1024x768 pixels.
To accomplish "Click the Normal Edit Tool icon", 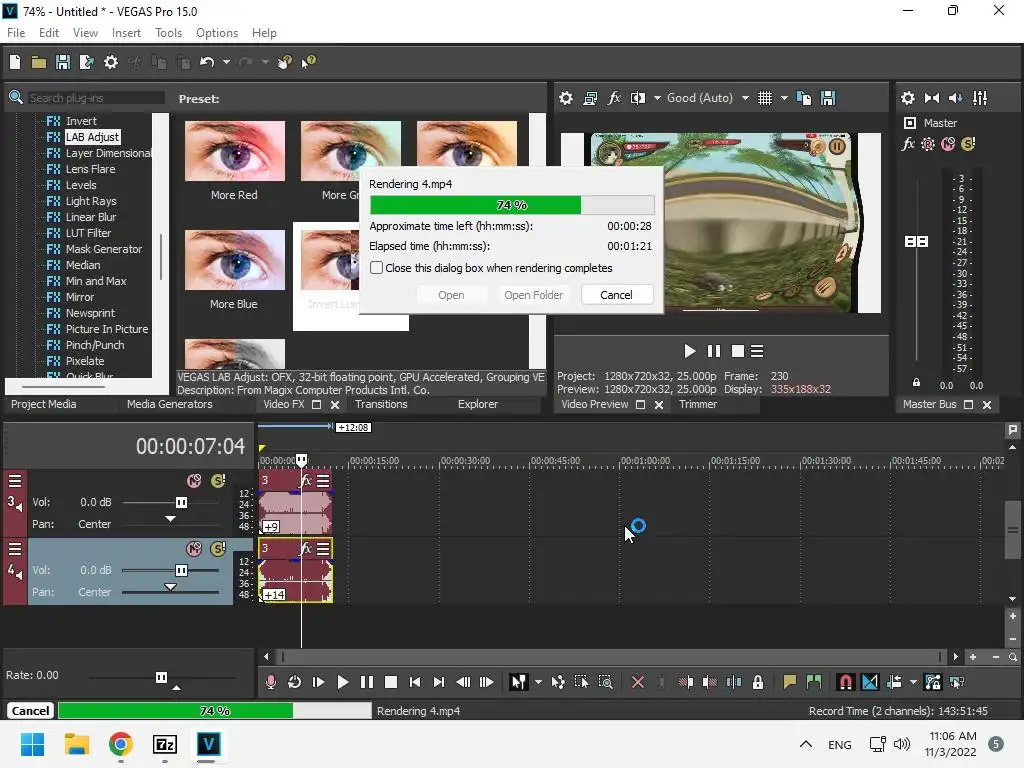I will 519,682.
